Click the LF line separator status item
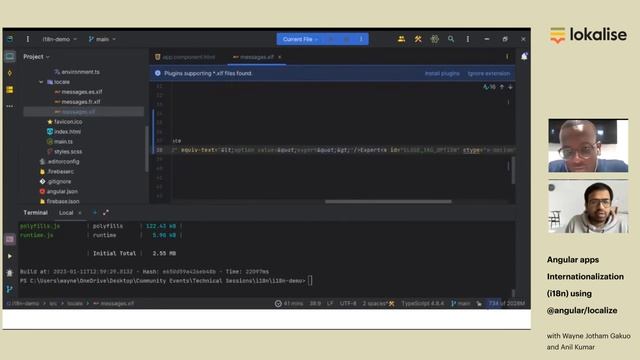640x360 pixels. 330,304
